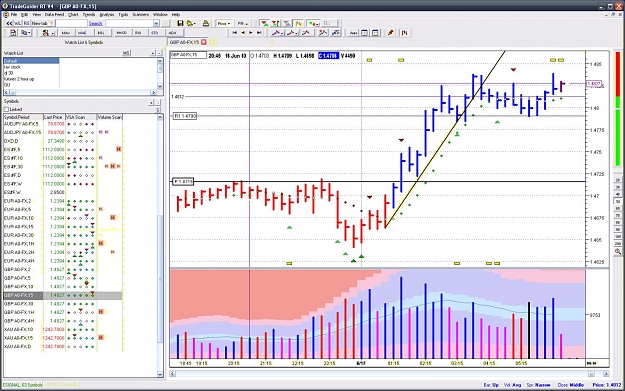625x391 pixels.
Task: Click the chart horizontal scrollbar left arrow
Action: click(173, 374)
